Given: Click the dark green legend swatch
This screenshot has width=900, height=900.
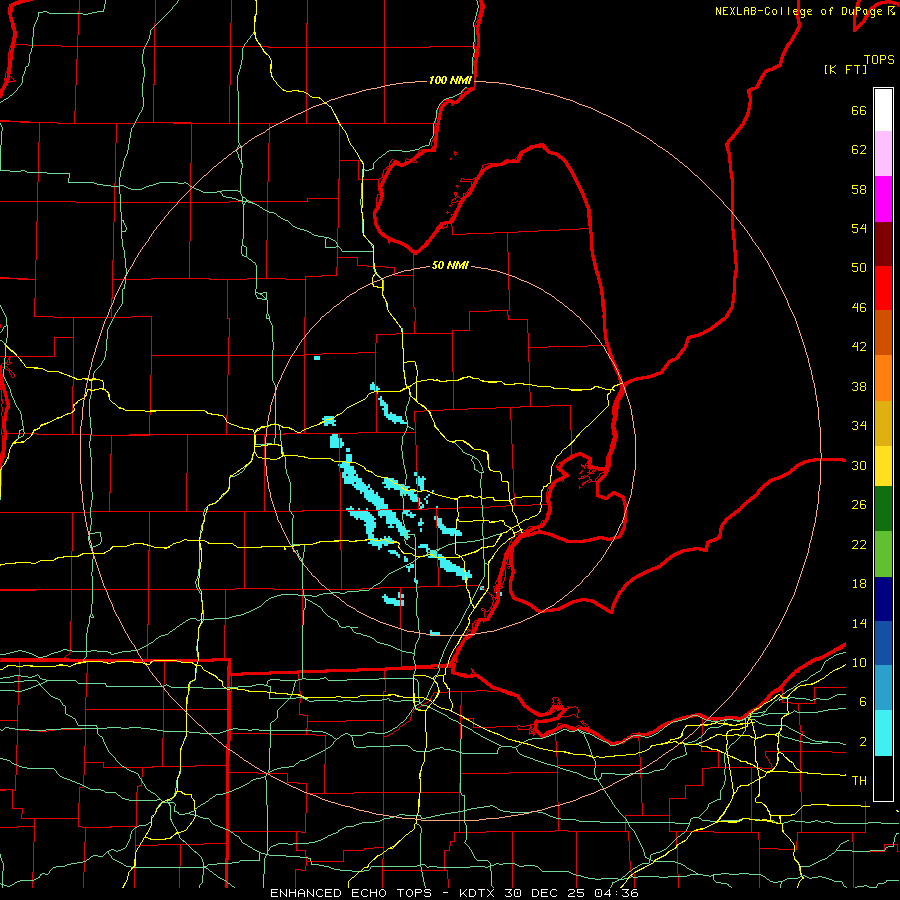Looking at the screenshot, I should (883, 509).
